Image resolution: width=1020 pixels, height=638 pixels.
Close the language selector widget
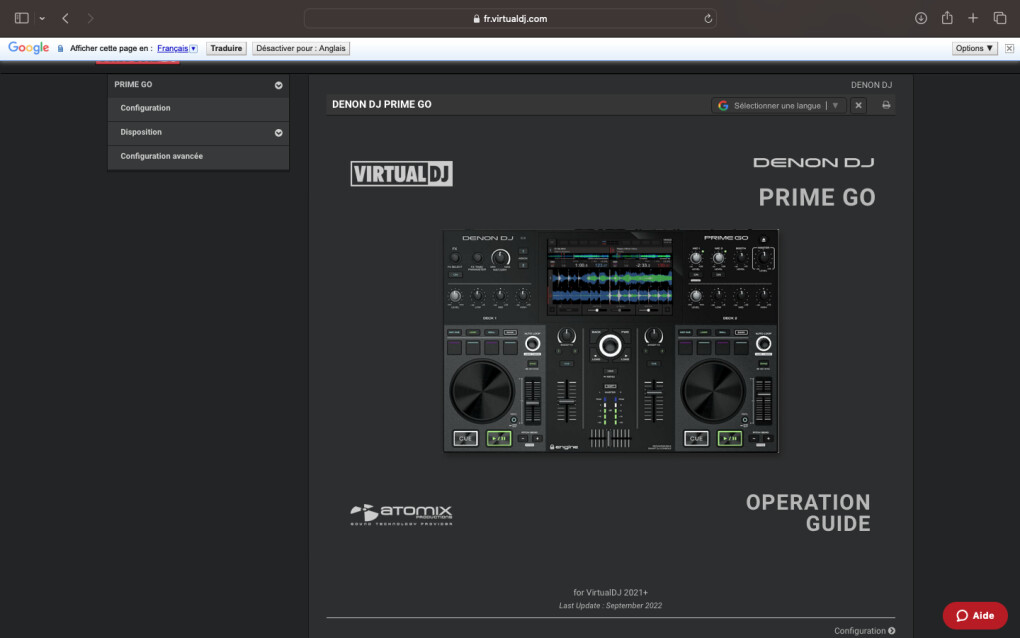858,105
